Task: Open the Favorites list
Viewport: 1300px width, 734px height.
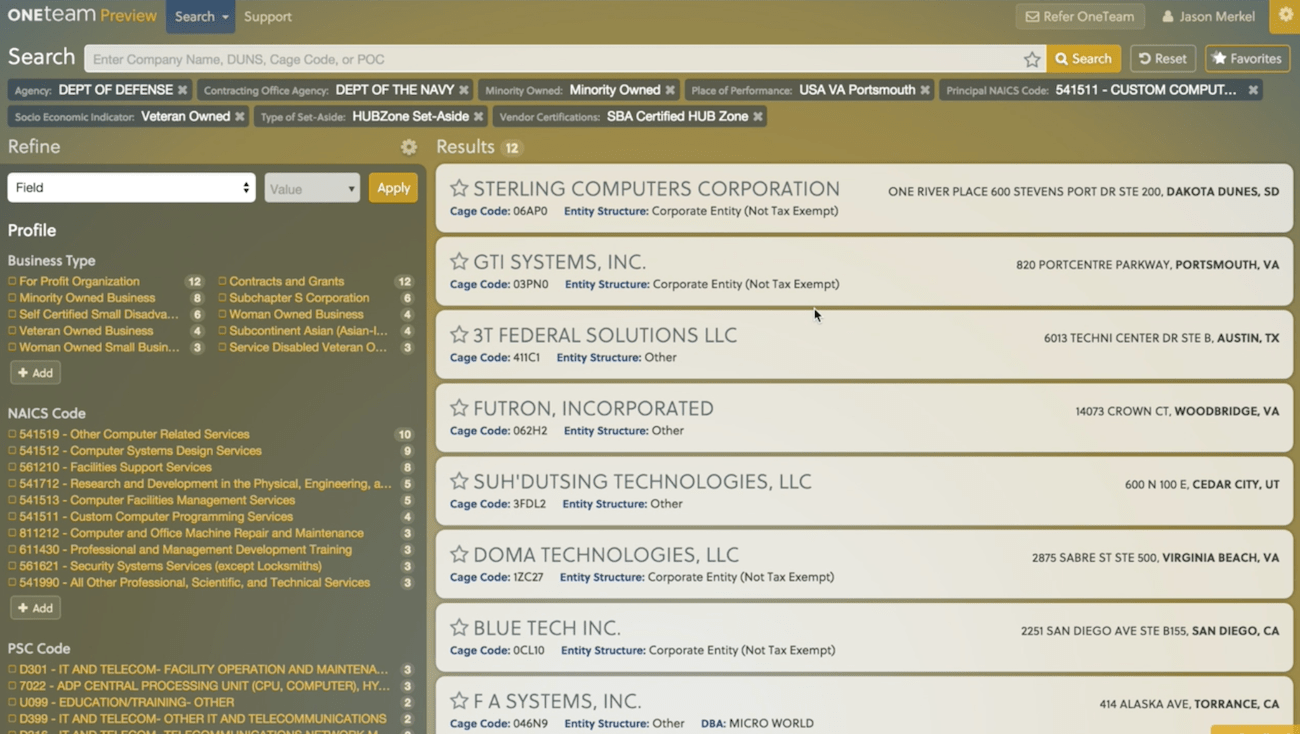Action: tap(1247, 59)
